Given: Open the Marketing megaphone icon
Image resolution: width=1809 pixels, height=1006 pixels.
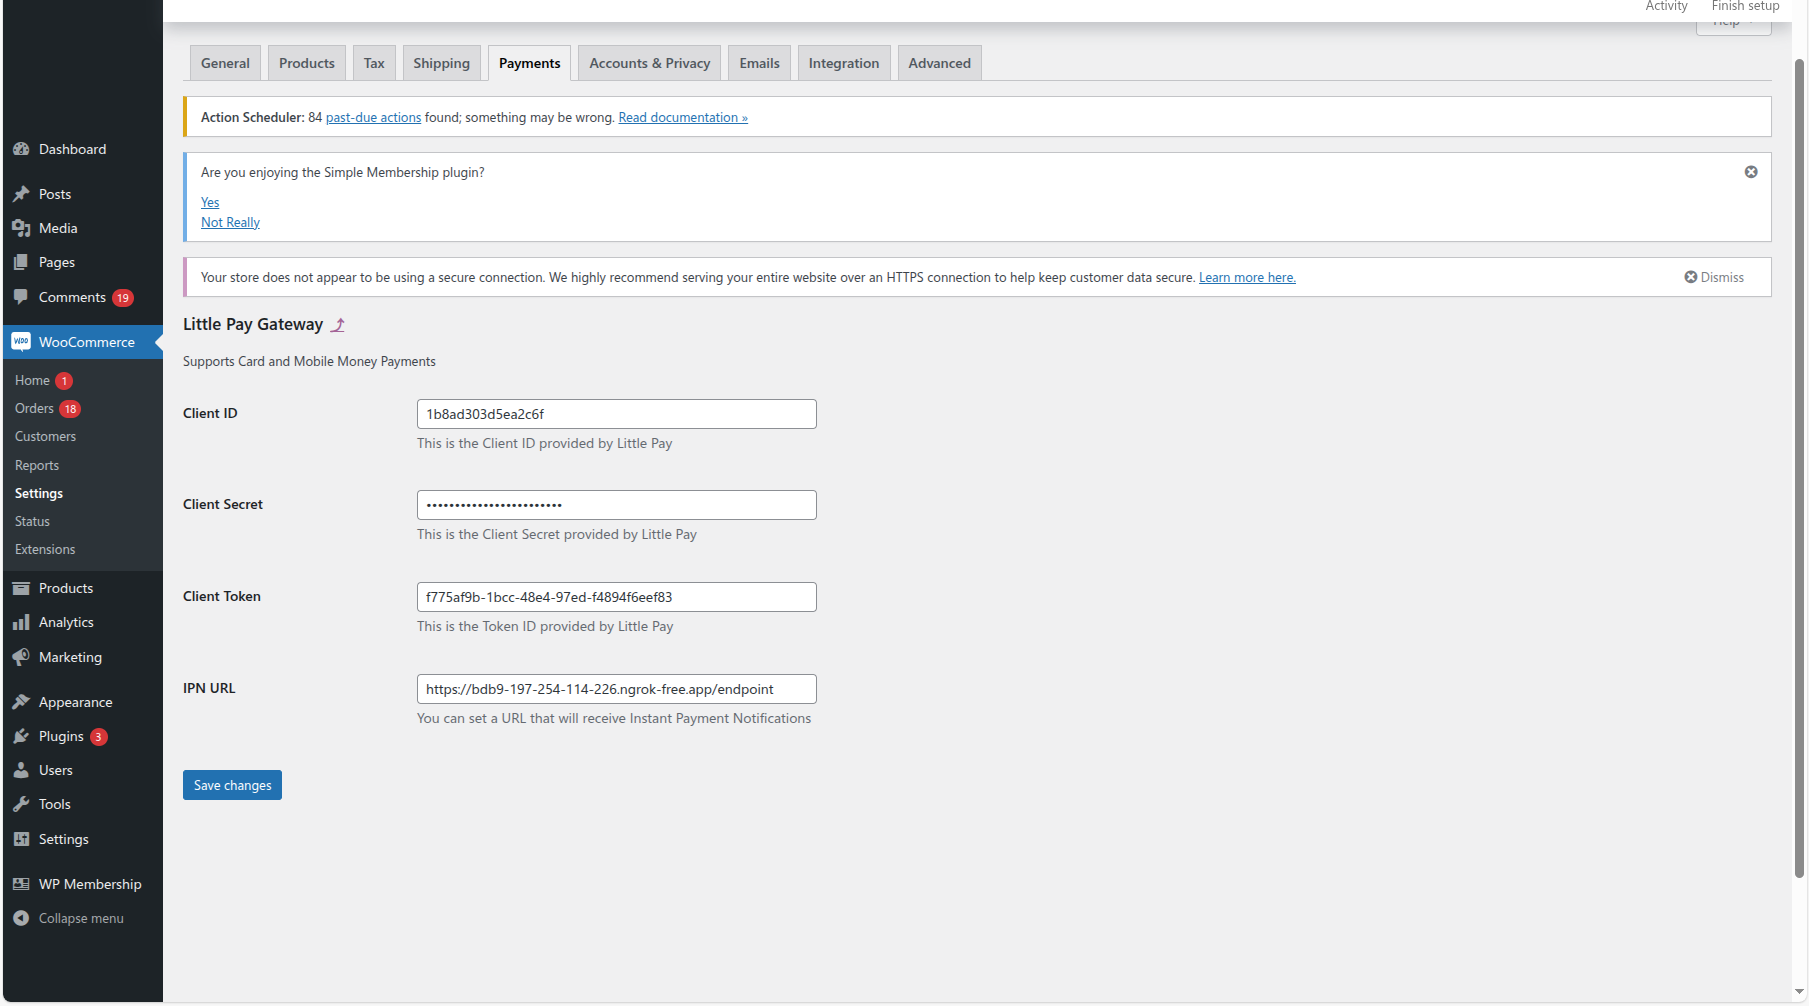Looking at the screenshot, I should pyautogui.click(x=22, y=657).
